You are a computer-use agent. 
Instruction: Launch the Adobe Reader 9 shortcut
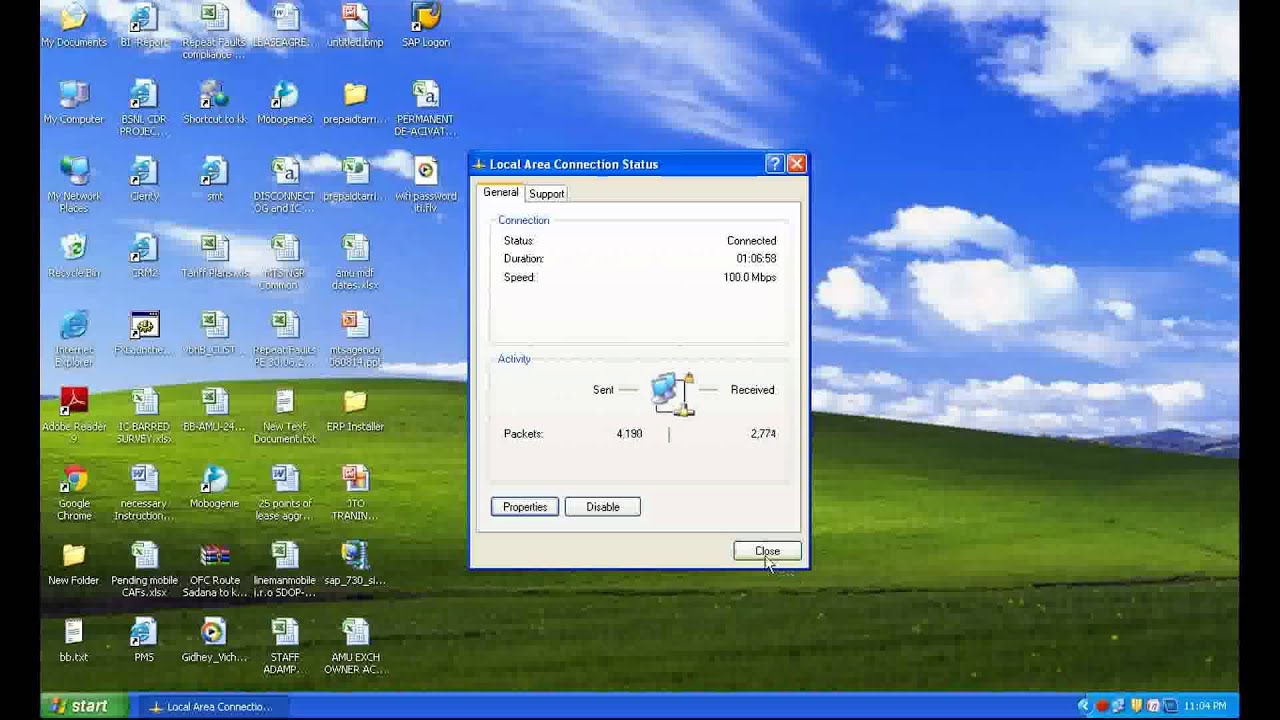pyautogui.click(x=74, y=415)
